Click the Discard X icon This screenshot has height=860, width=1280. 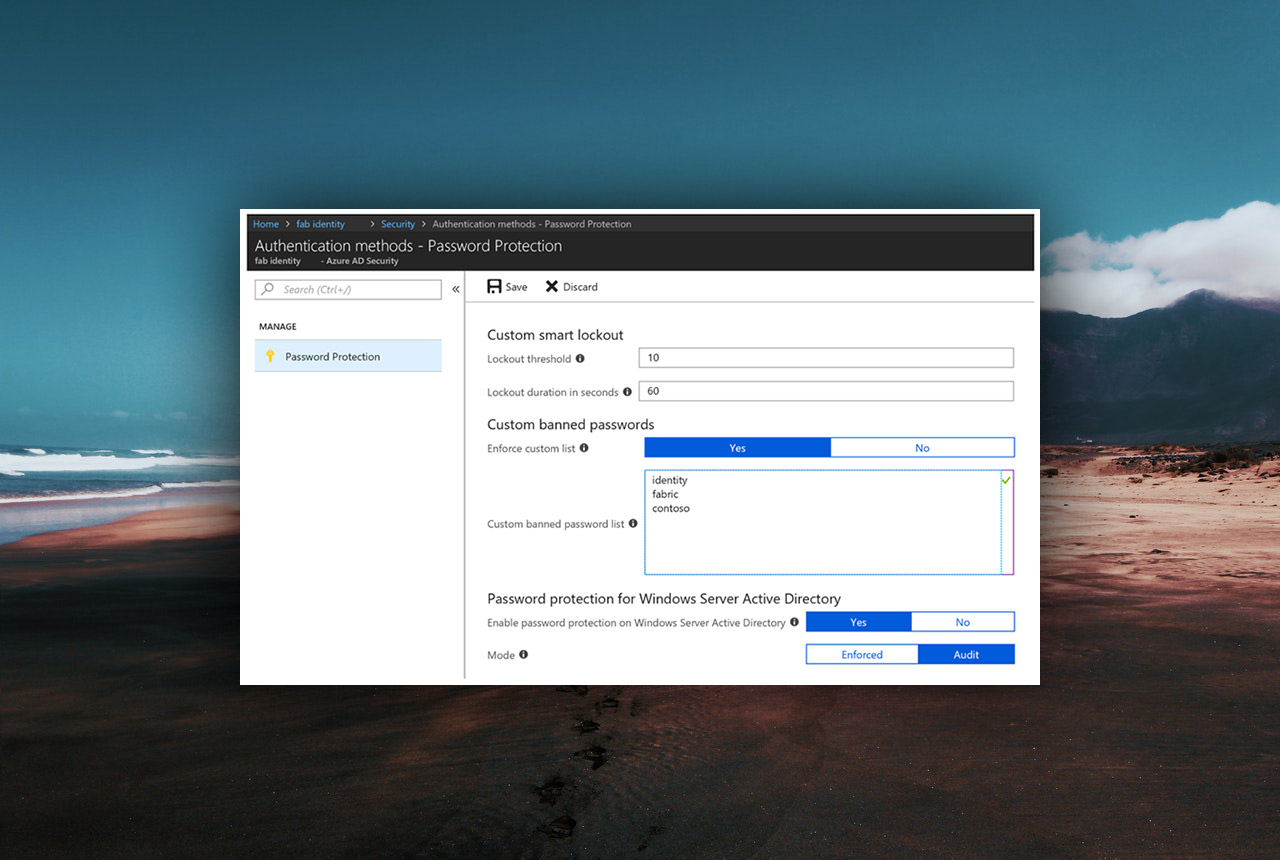(551, 286)
